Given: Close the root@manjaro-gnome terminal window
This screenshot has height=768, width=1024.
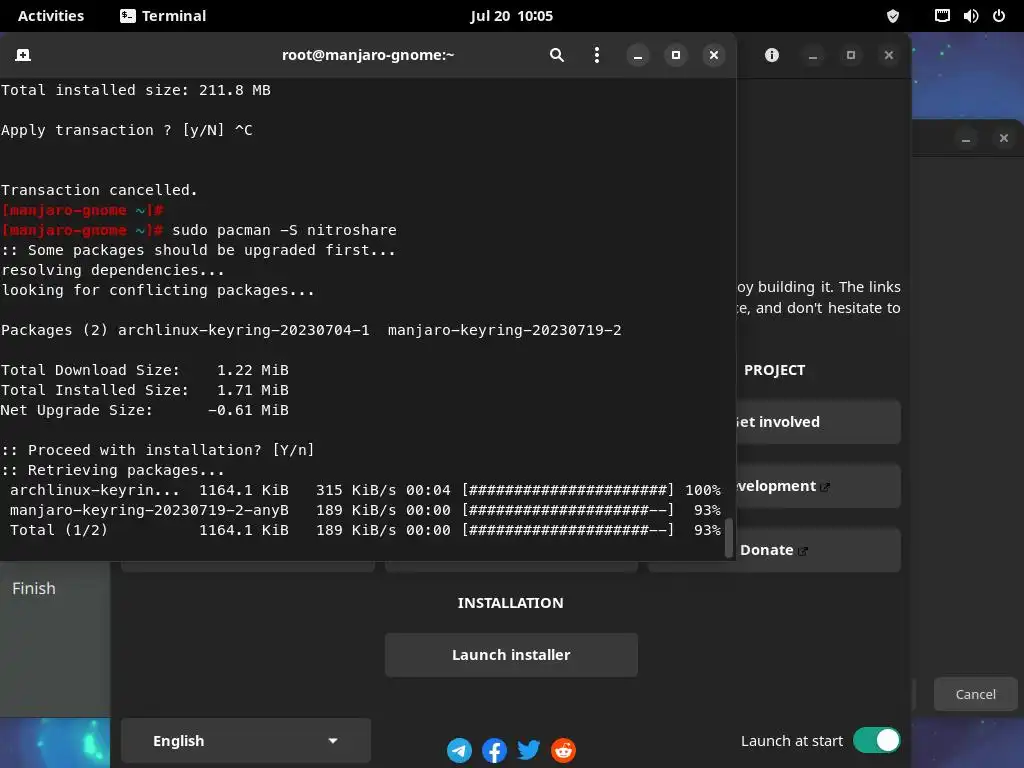Looking at the screenshot, I should click(714, 56).
